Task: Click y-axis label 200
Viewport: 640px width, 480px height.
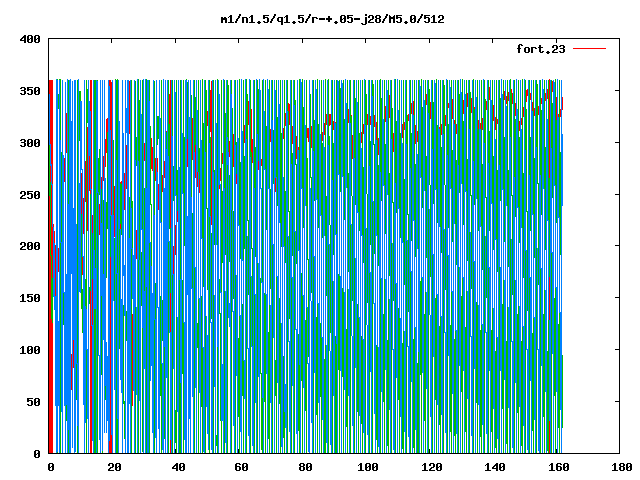Action: pos(30,246)
